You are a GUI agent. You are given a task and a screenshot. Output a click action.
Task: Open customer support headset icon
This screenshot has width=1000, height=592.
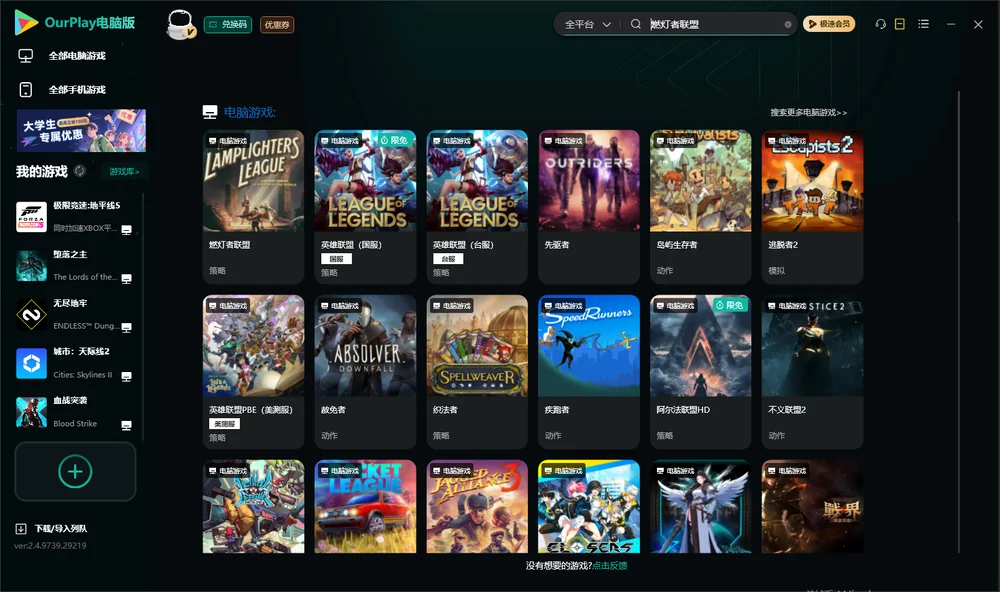pos(881,24)
